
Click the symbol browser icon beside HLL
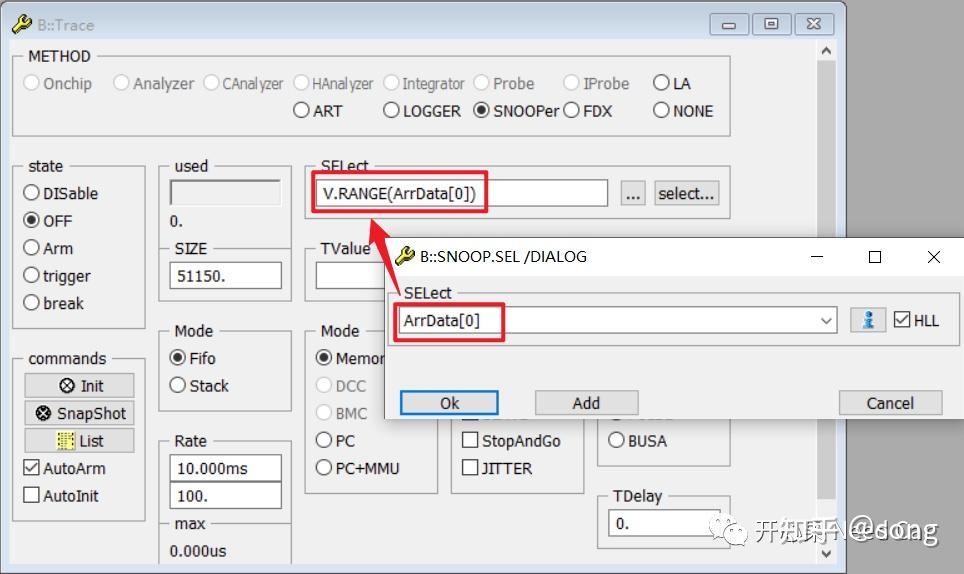pyautogui.click(x=868, y=320)
